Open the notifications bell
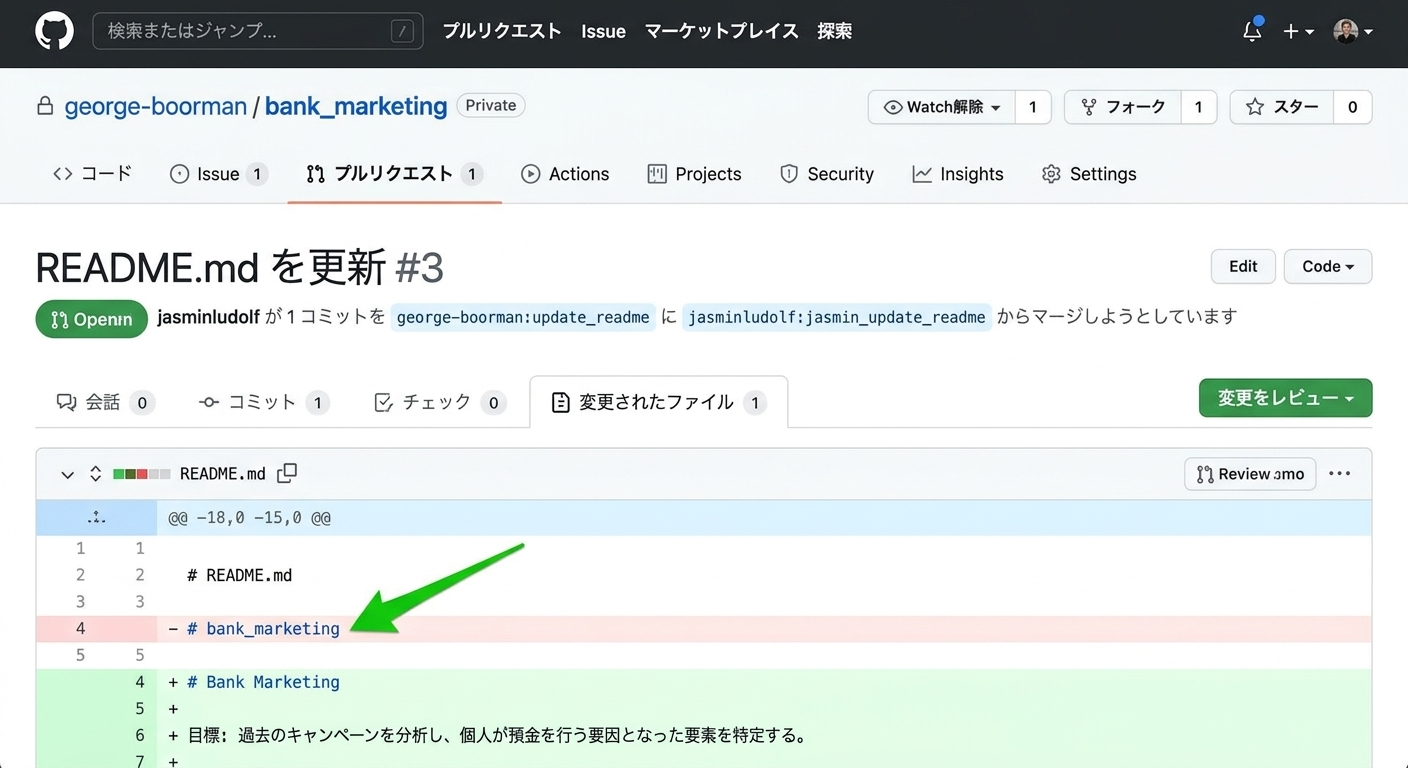 1252,31
